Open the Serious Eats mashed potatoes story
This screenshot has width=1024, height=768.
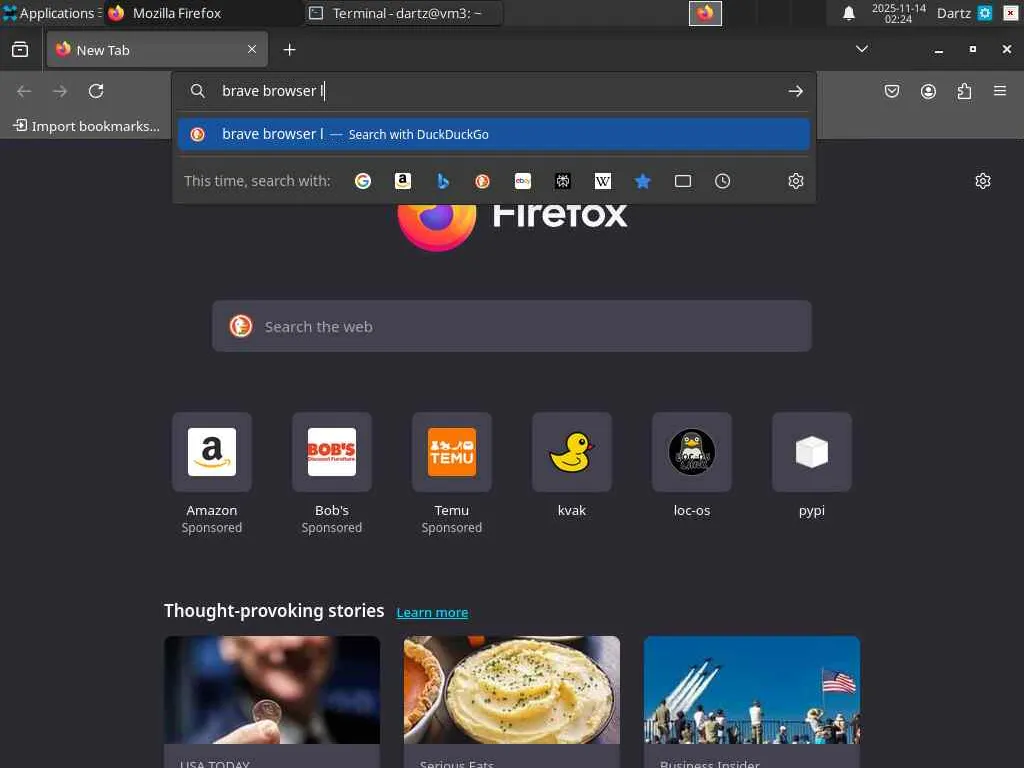[512, 701]
